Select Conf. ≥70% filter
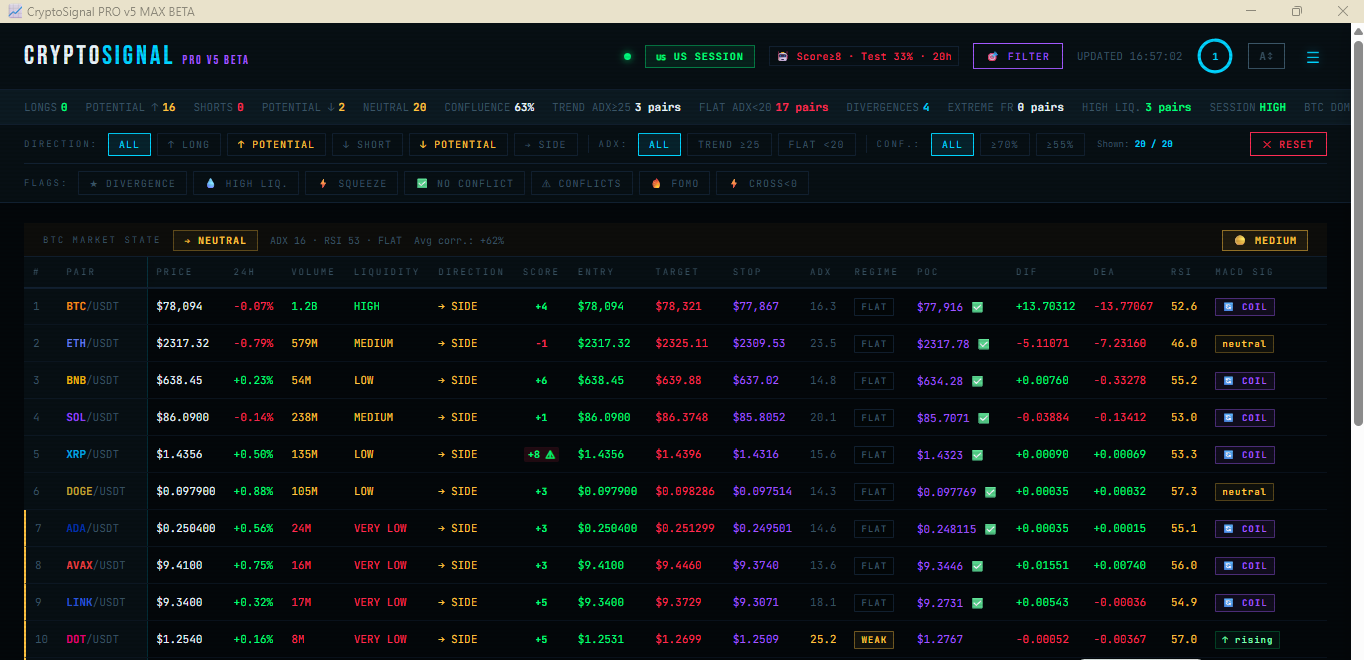This screenshot has height=660, width=1364. [x=1005, y=144]
